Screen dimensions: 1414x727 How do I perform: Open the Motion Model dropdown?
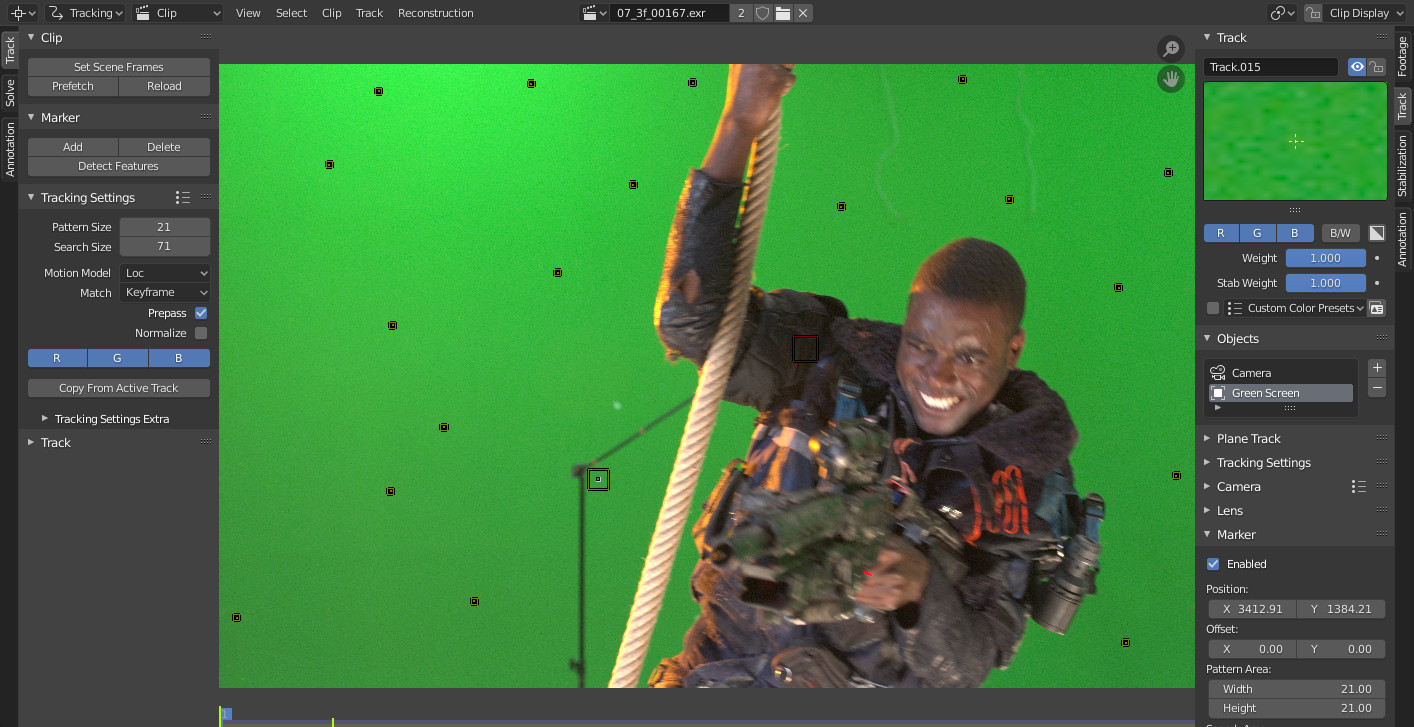tap(165, 273)
